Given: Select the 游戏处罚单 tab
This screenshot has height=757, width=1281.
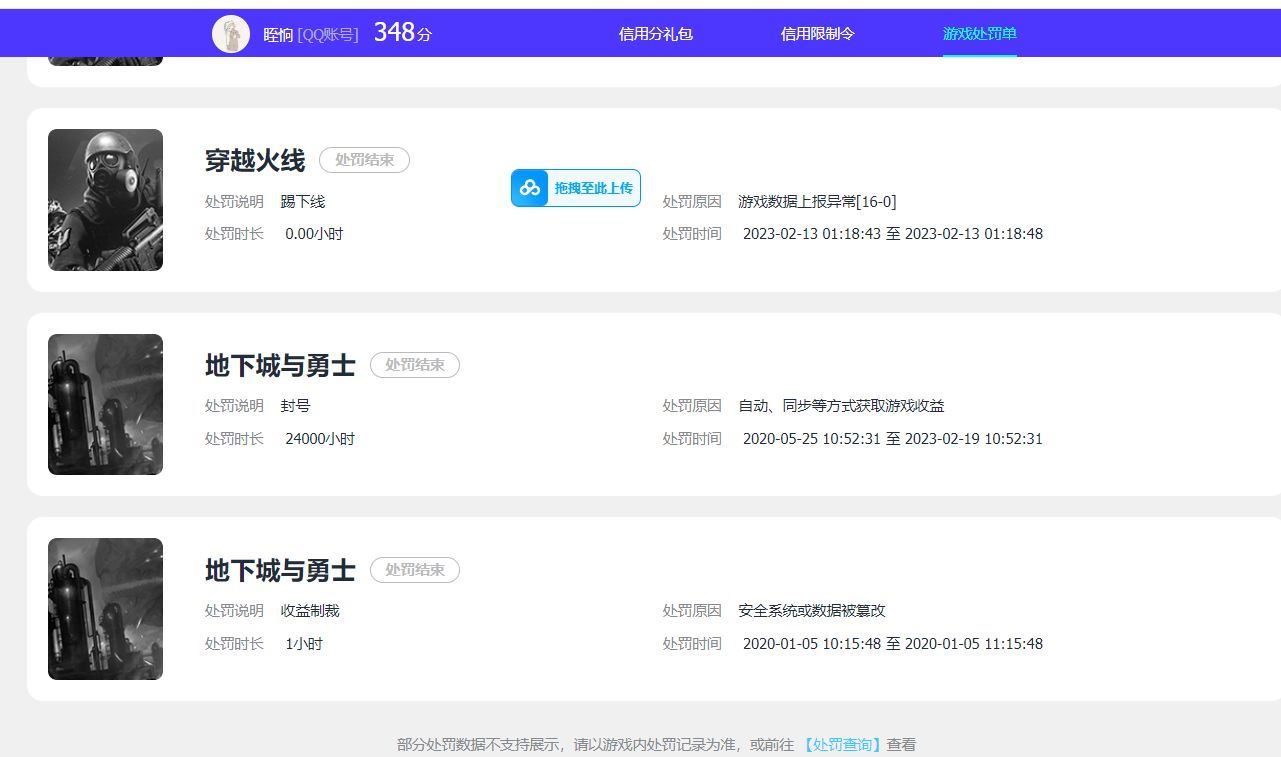Looking at the screenshot, I should [x=979, y=34].
